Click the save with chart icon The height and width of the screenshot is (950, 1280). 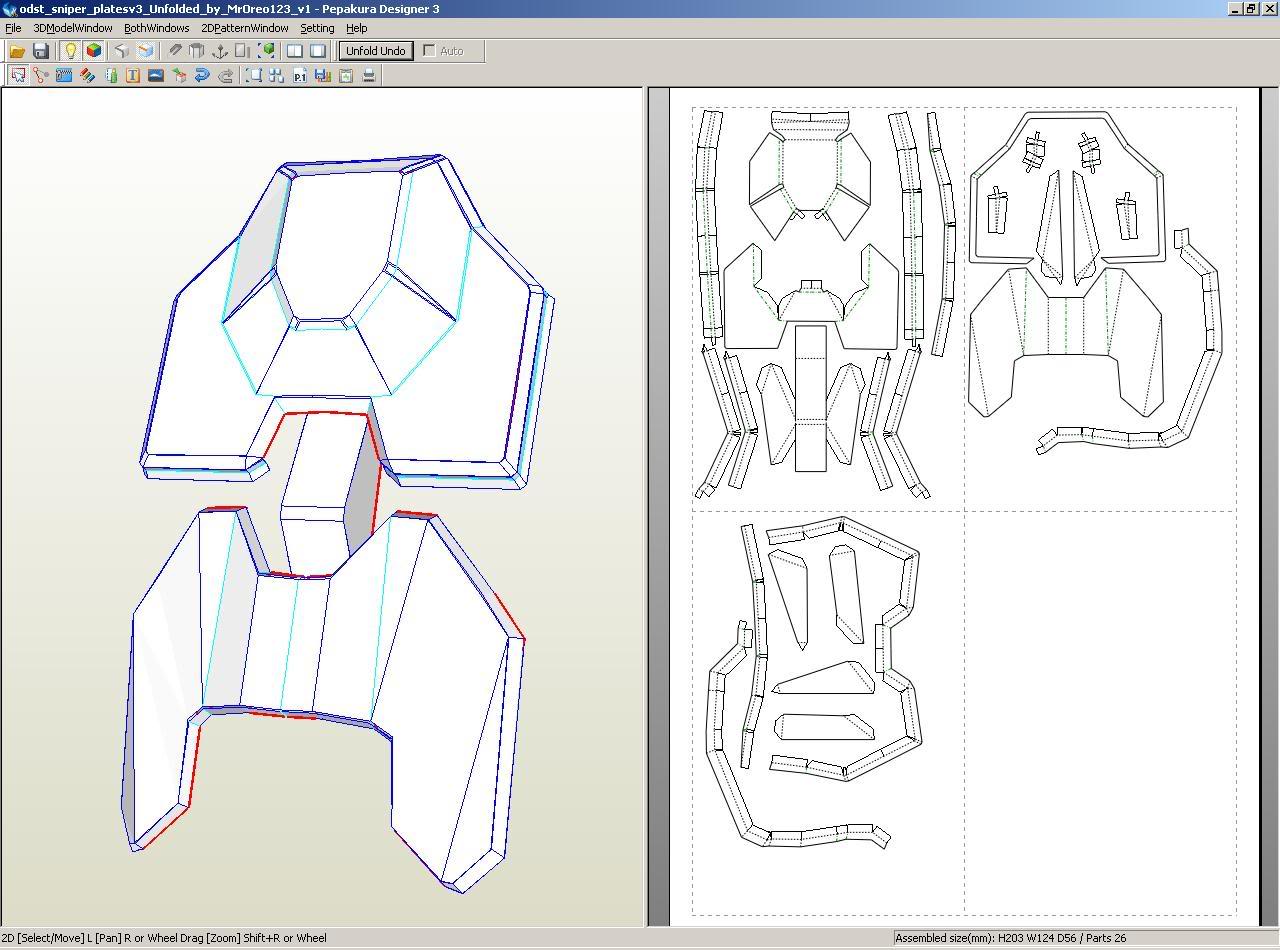click(x=322, y=75)
